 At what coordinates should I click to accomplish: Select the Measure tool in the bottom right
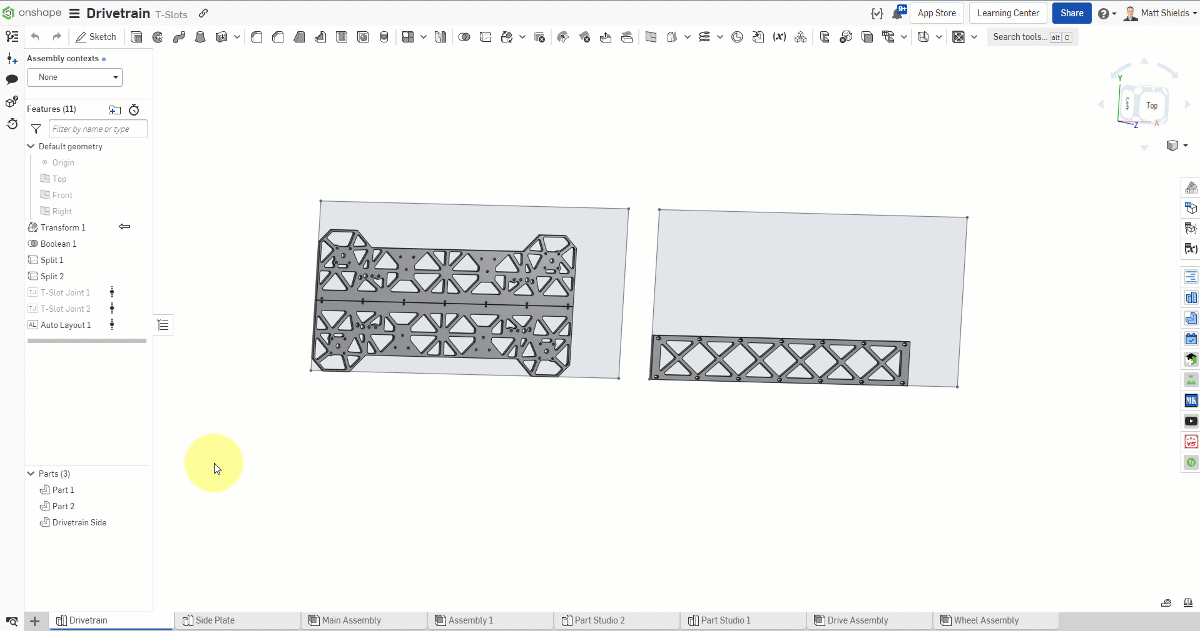1166,603
